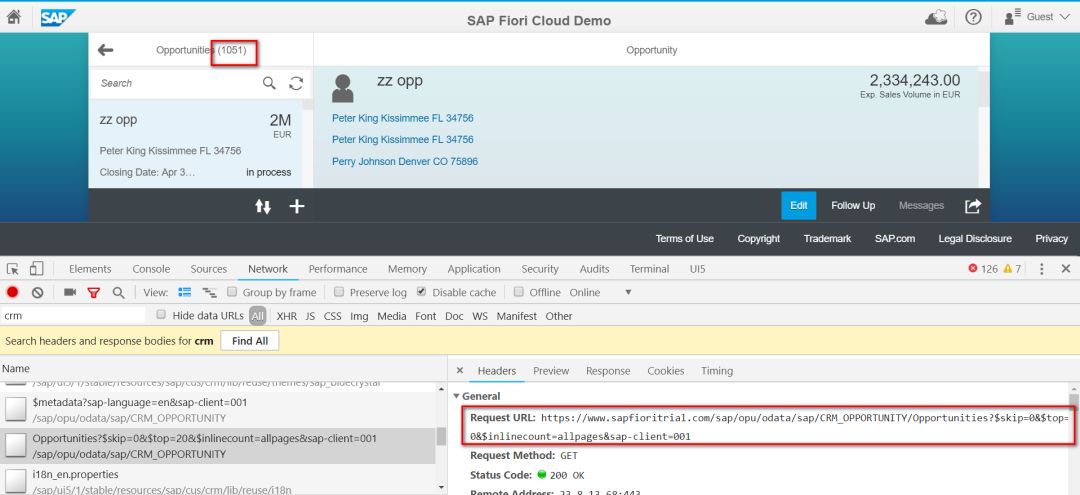1080x495 pixels.
Task: Refresh the opportunities list
Action: pos(296,83)
